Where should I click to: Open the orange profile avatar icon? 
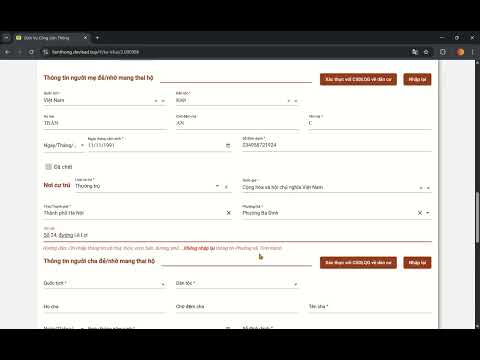(460, 52)
